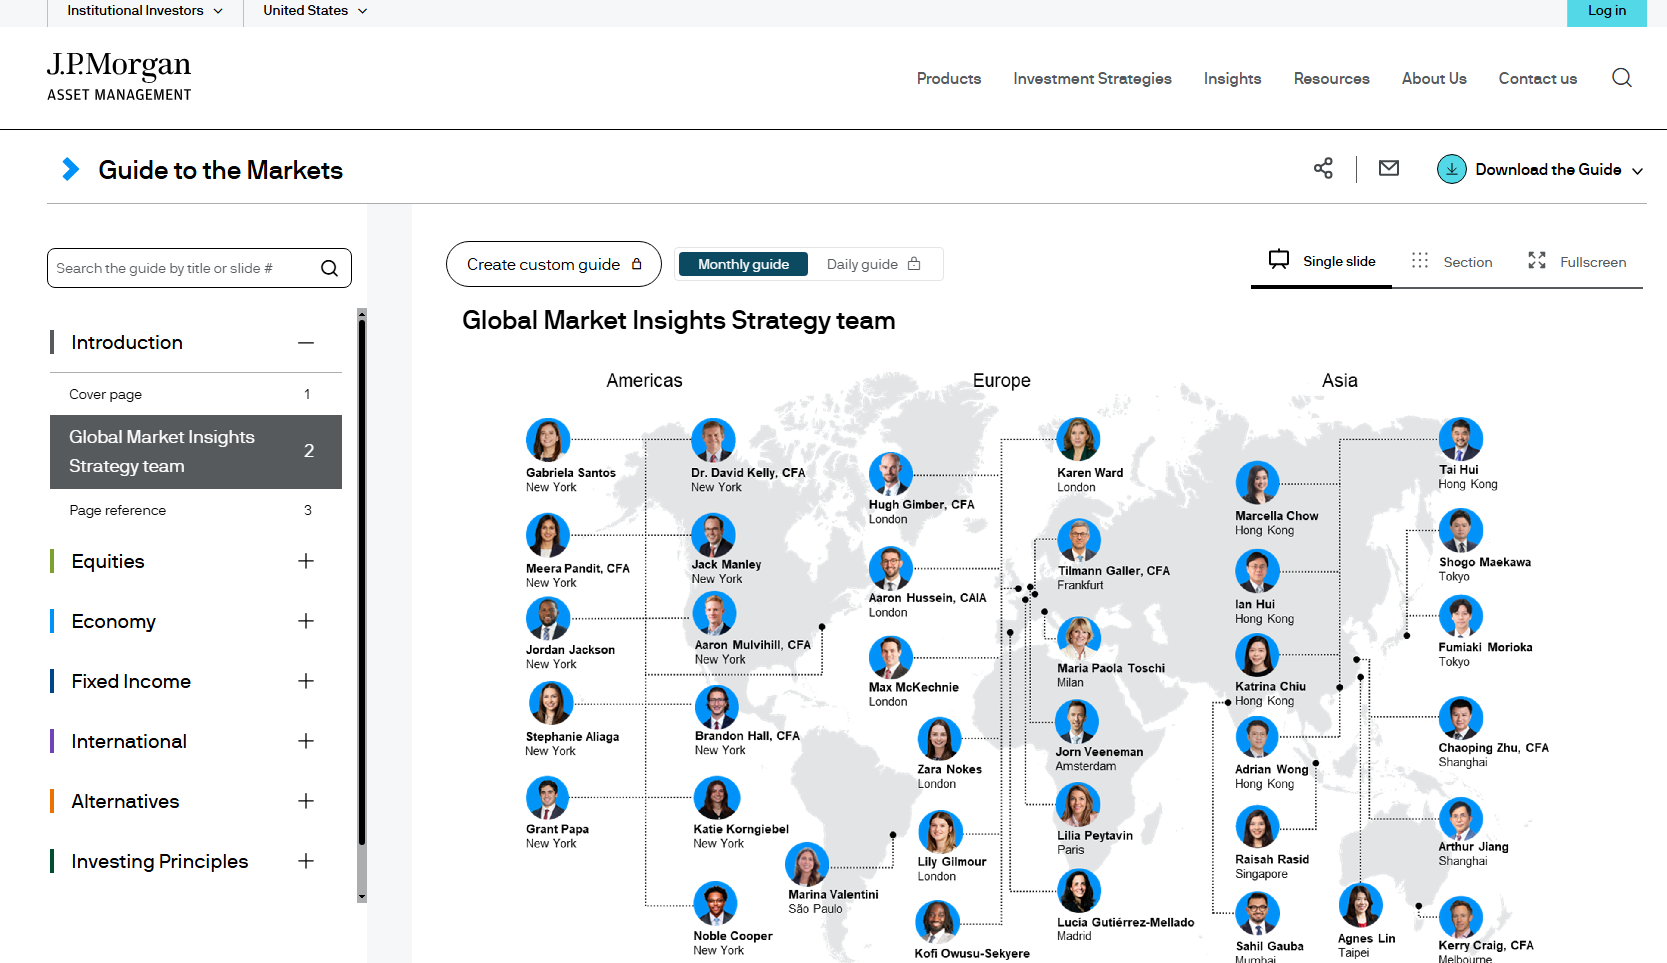Click the guide search input field
Image resolution: width=1667 pixels, height=963 pixels.
[x=185, y=268]
